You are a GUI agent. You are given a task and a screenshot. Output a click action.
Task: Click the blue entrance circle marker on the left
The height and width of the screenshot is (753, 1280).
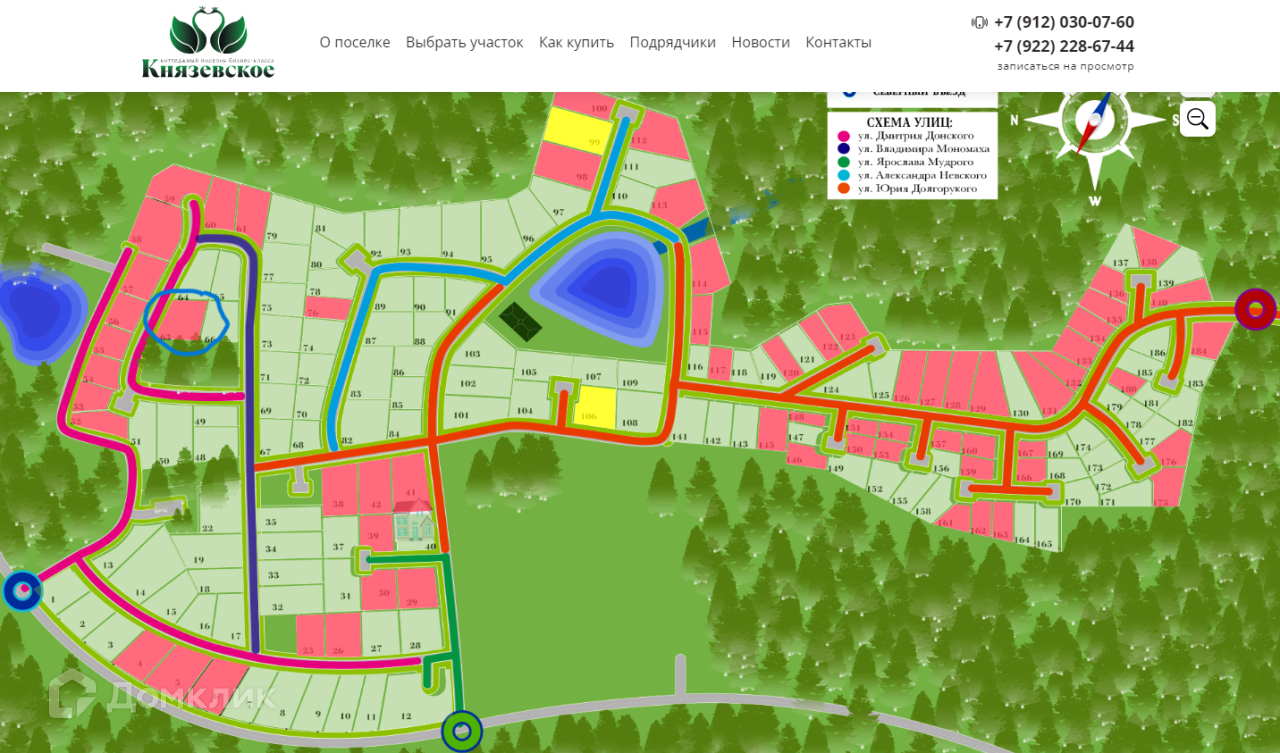point(22,590)
